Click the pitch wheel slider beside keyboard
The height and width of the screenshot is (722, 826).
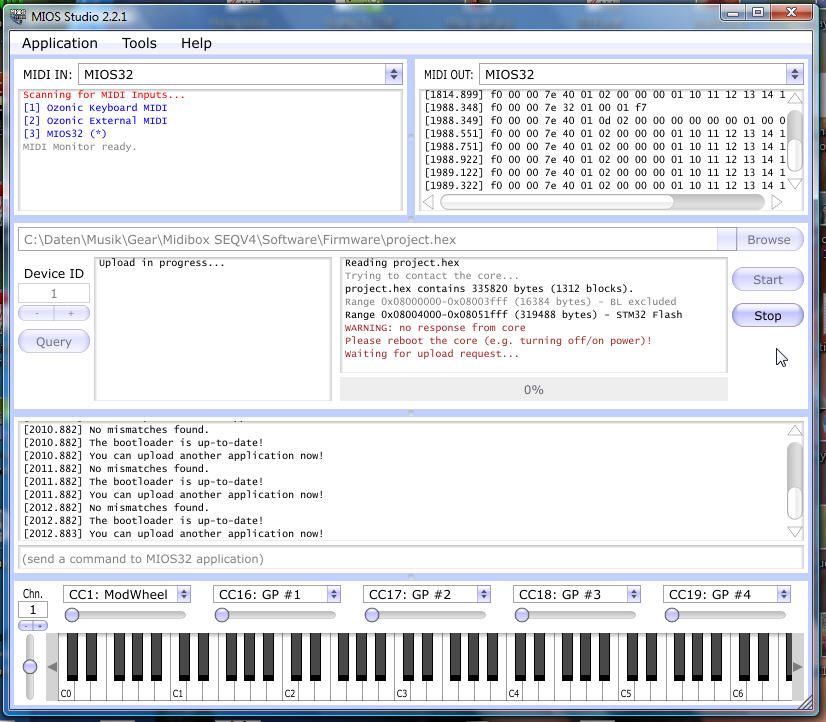click(x=30, y=667)
